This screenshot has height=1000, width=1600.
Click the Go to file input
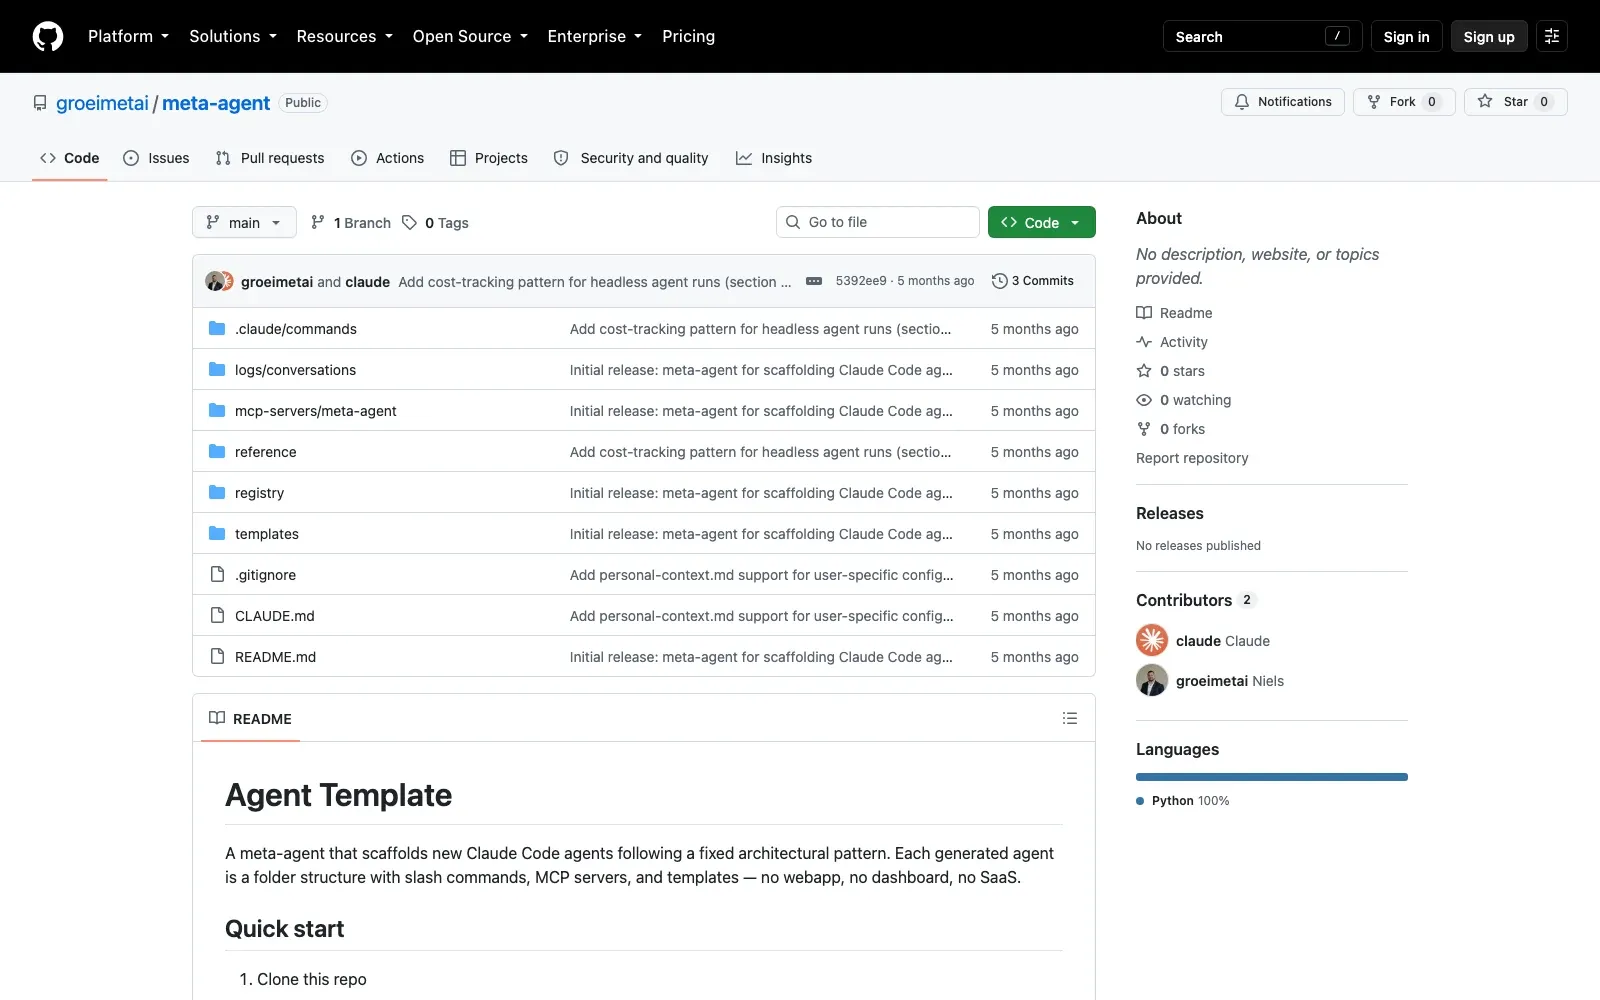coord(878,222)
